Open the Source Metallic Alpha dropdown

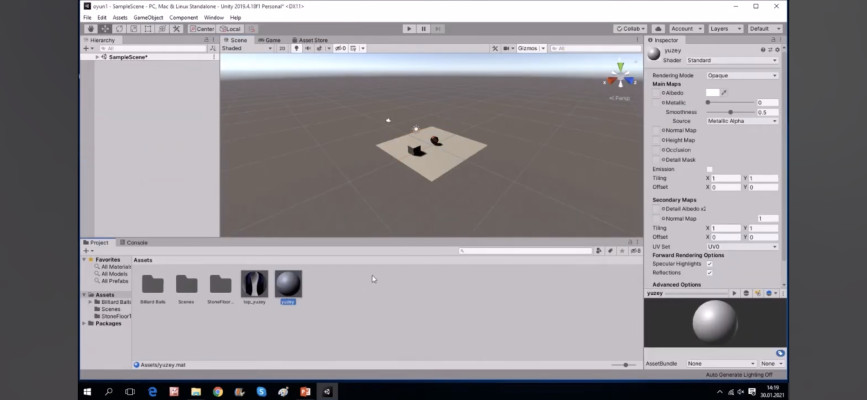(x=742, y=121)
